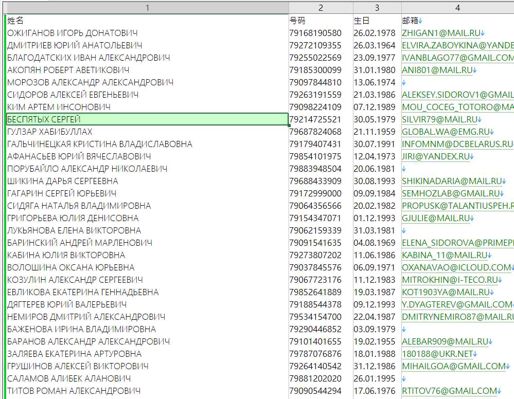The image size is (514, 399).
Task: Open the email IVANBLAGO77@GMAIL.COM
Action: (x=458, y=58)
